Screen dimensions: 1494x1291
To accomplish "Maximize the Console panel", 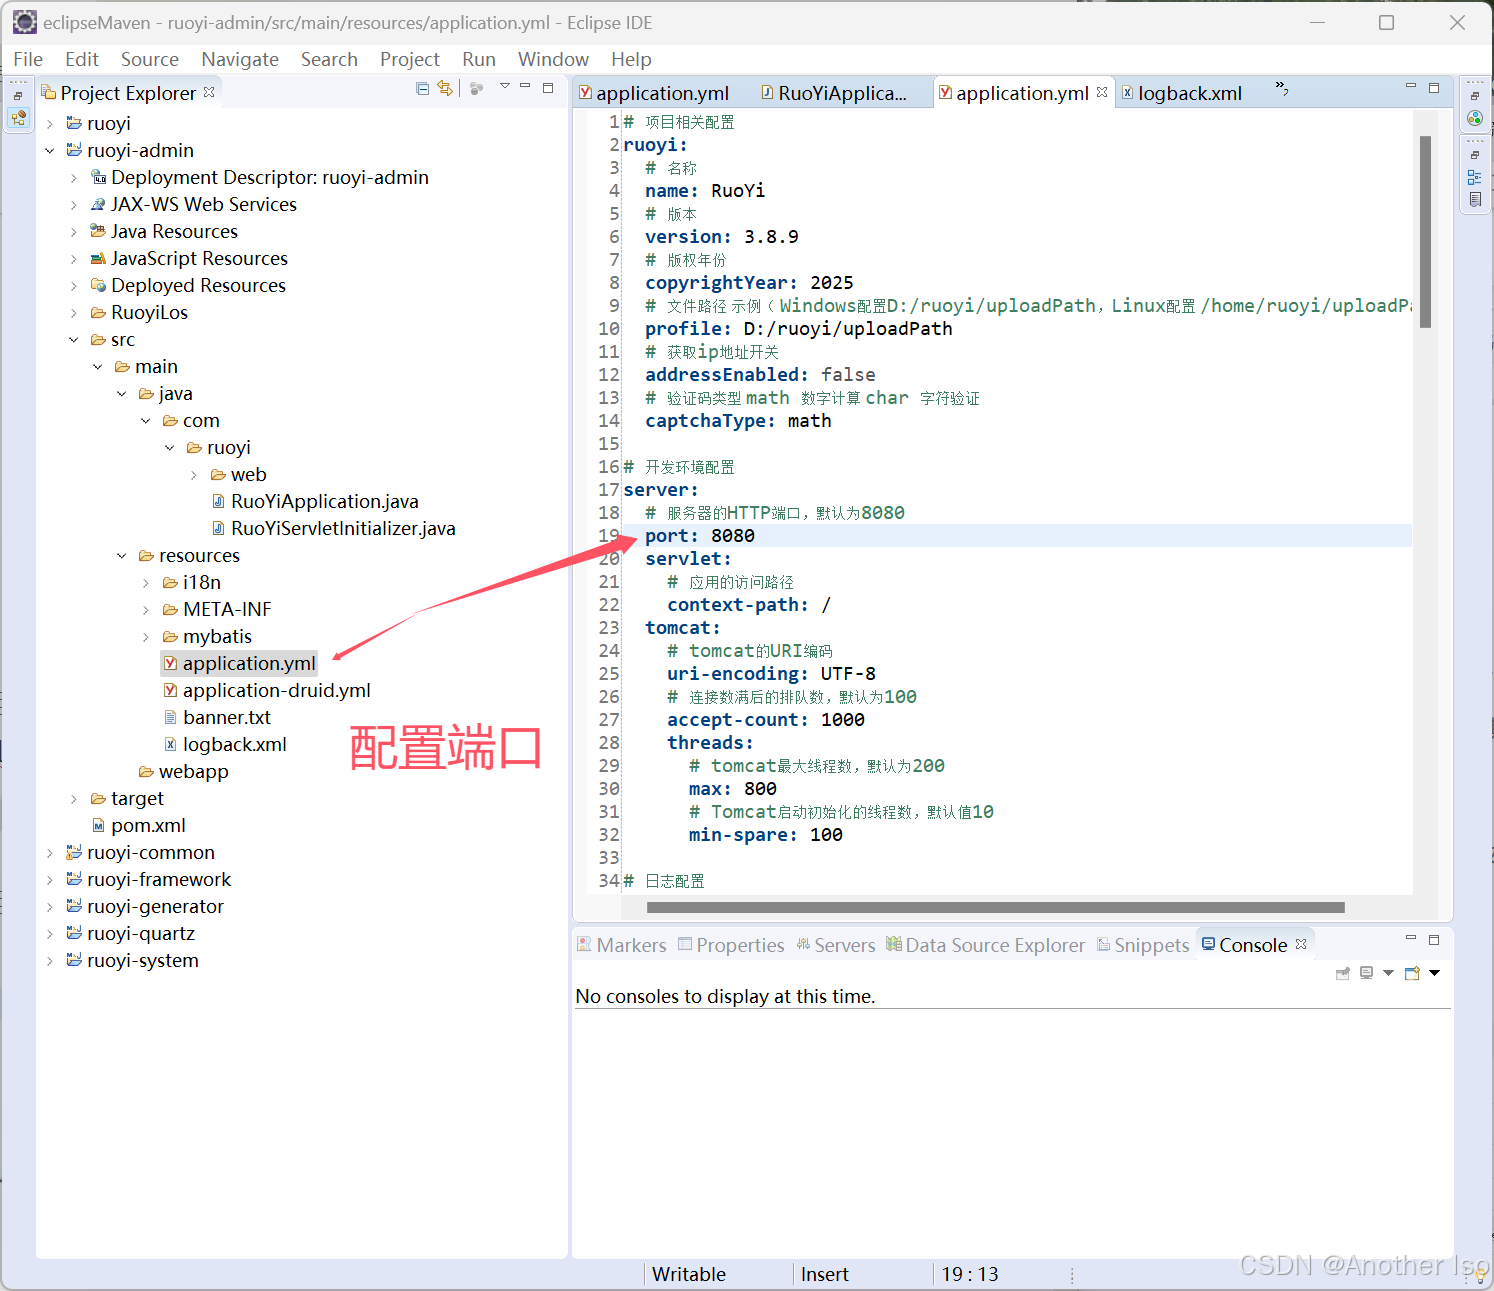I will pyautogui.click(x=1434, y=940).
